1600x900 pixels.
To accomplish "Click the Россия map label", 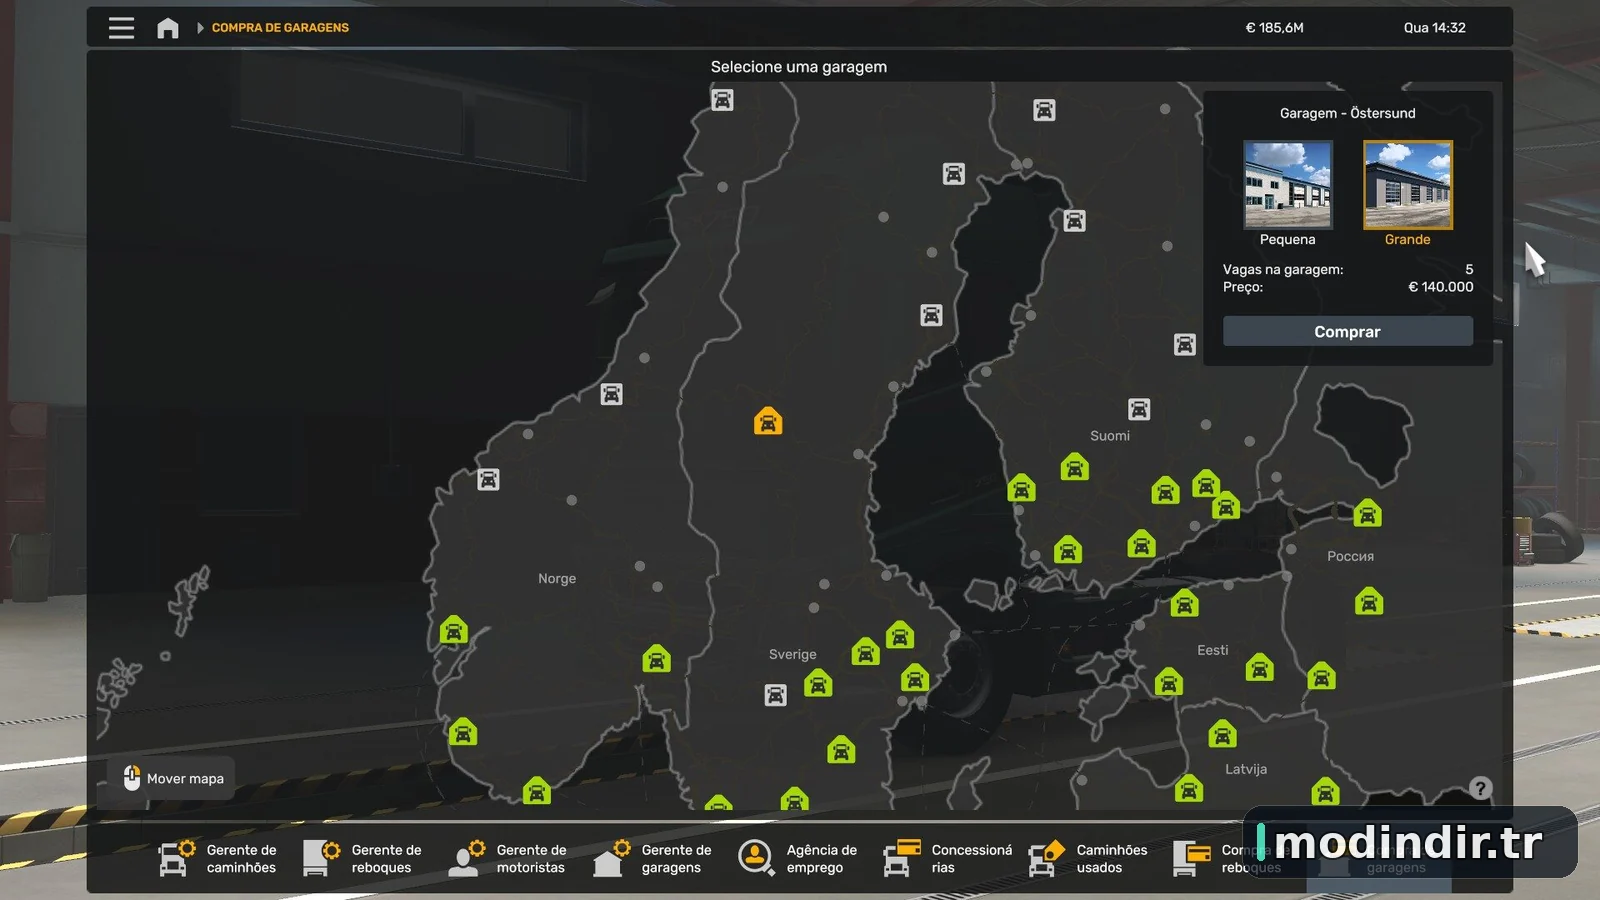I will click(x=1350, y=556).
